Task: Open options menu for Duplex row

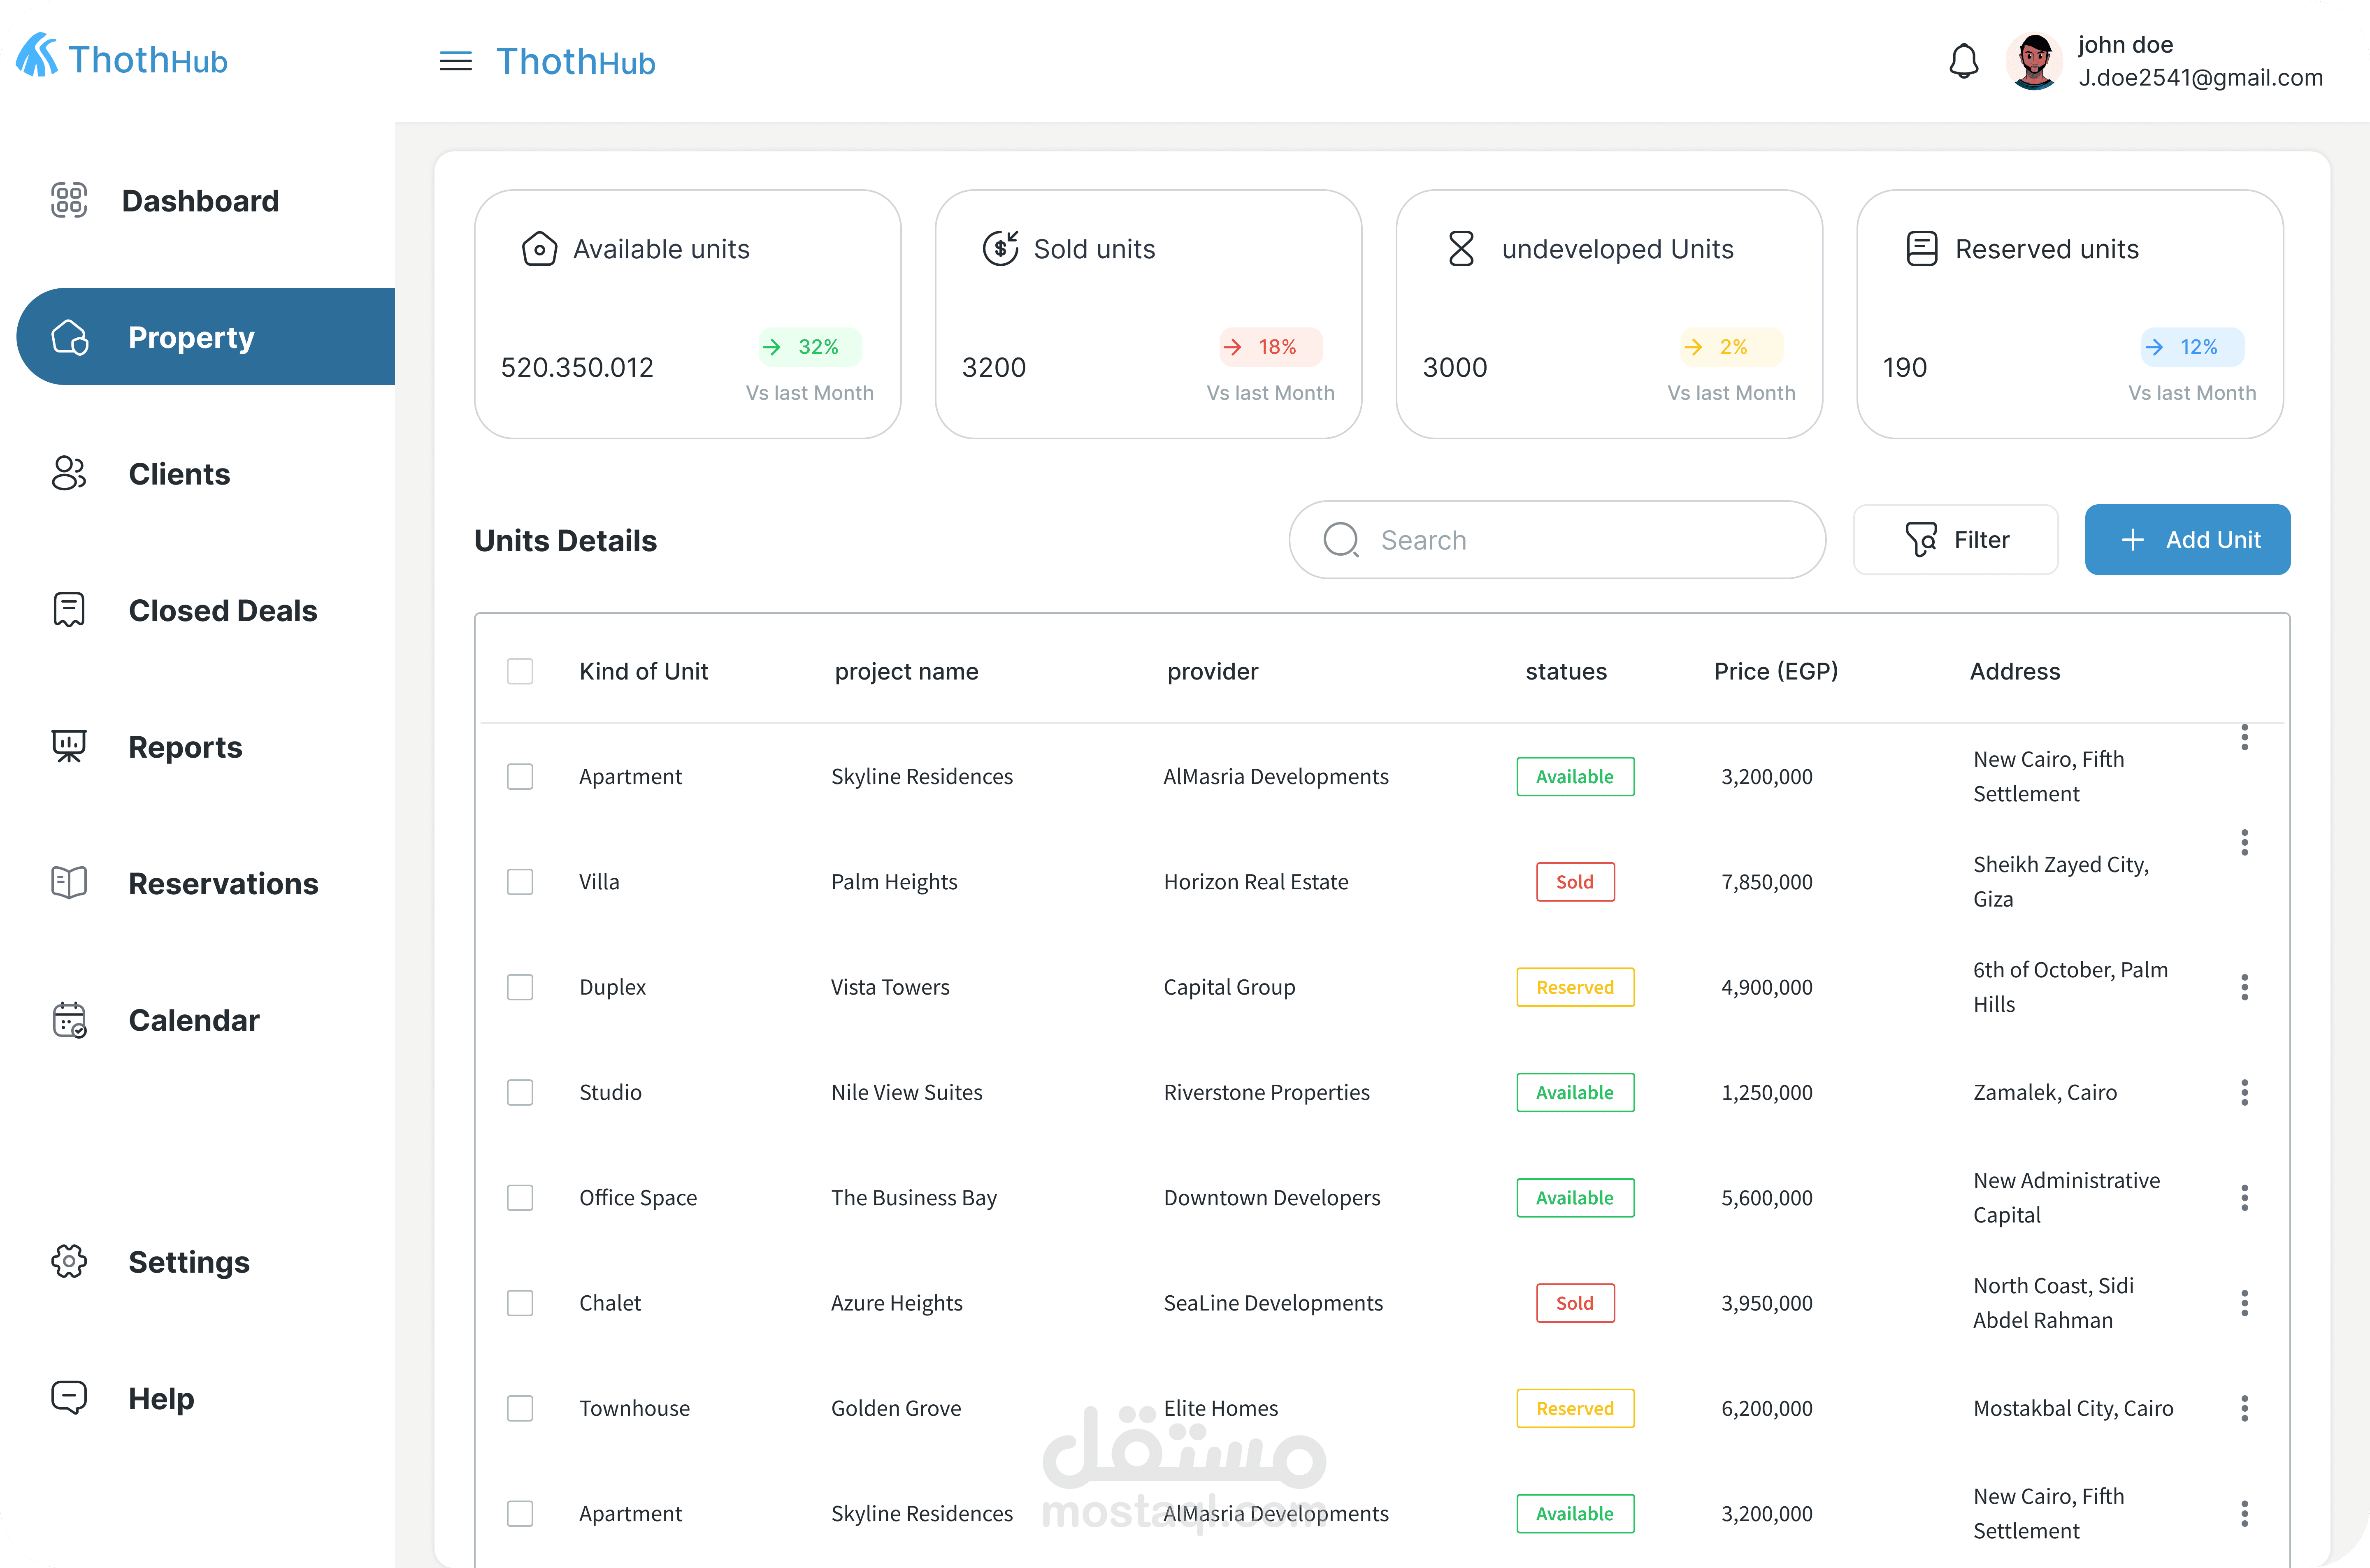Action: pyautogui.click(x=2244, y=987)
